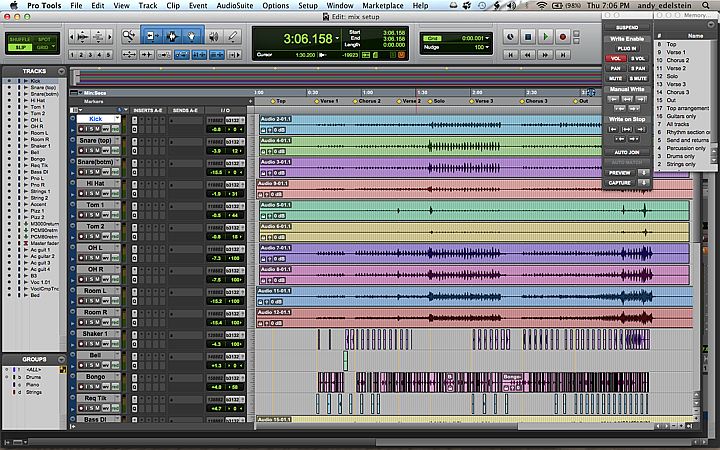Toggle Tab to Transients button
This screenshot has height=450, width=720.
[146, 55]
